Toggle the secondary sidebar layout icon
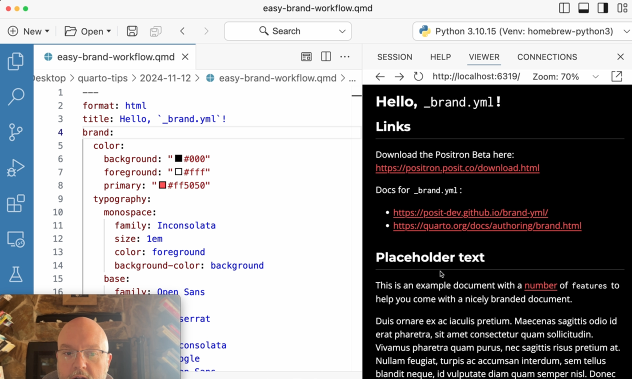Screen dimensions: 632x379 click(x=603, y=8)
